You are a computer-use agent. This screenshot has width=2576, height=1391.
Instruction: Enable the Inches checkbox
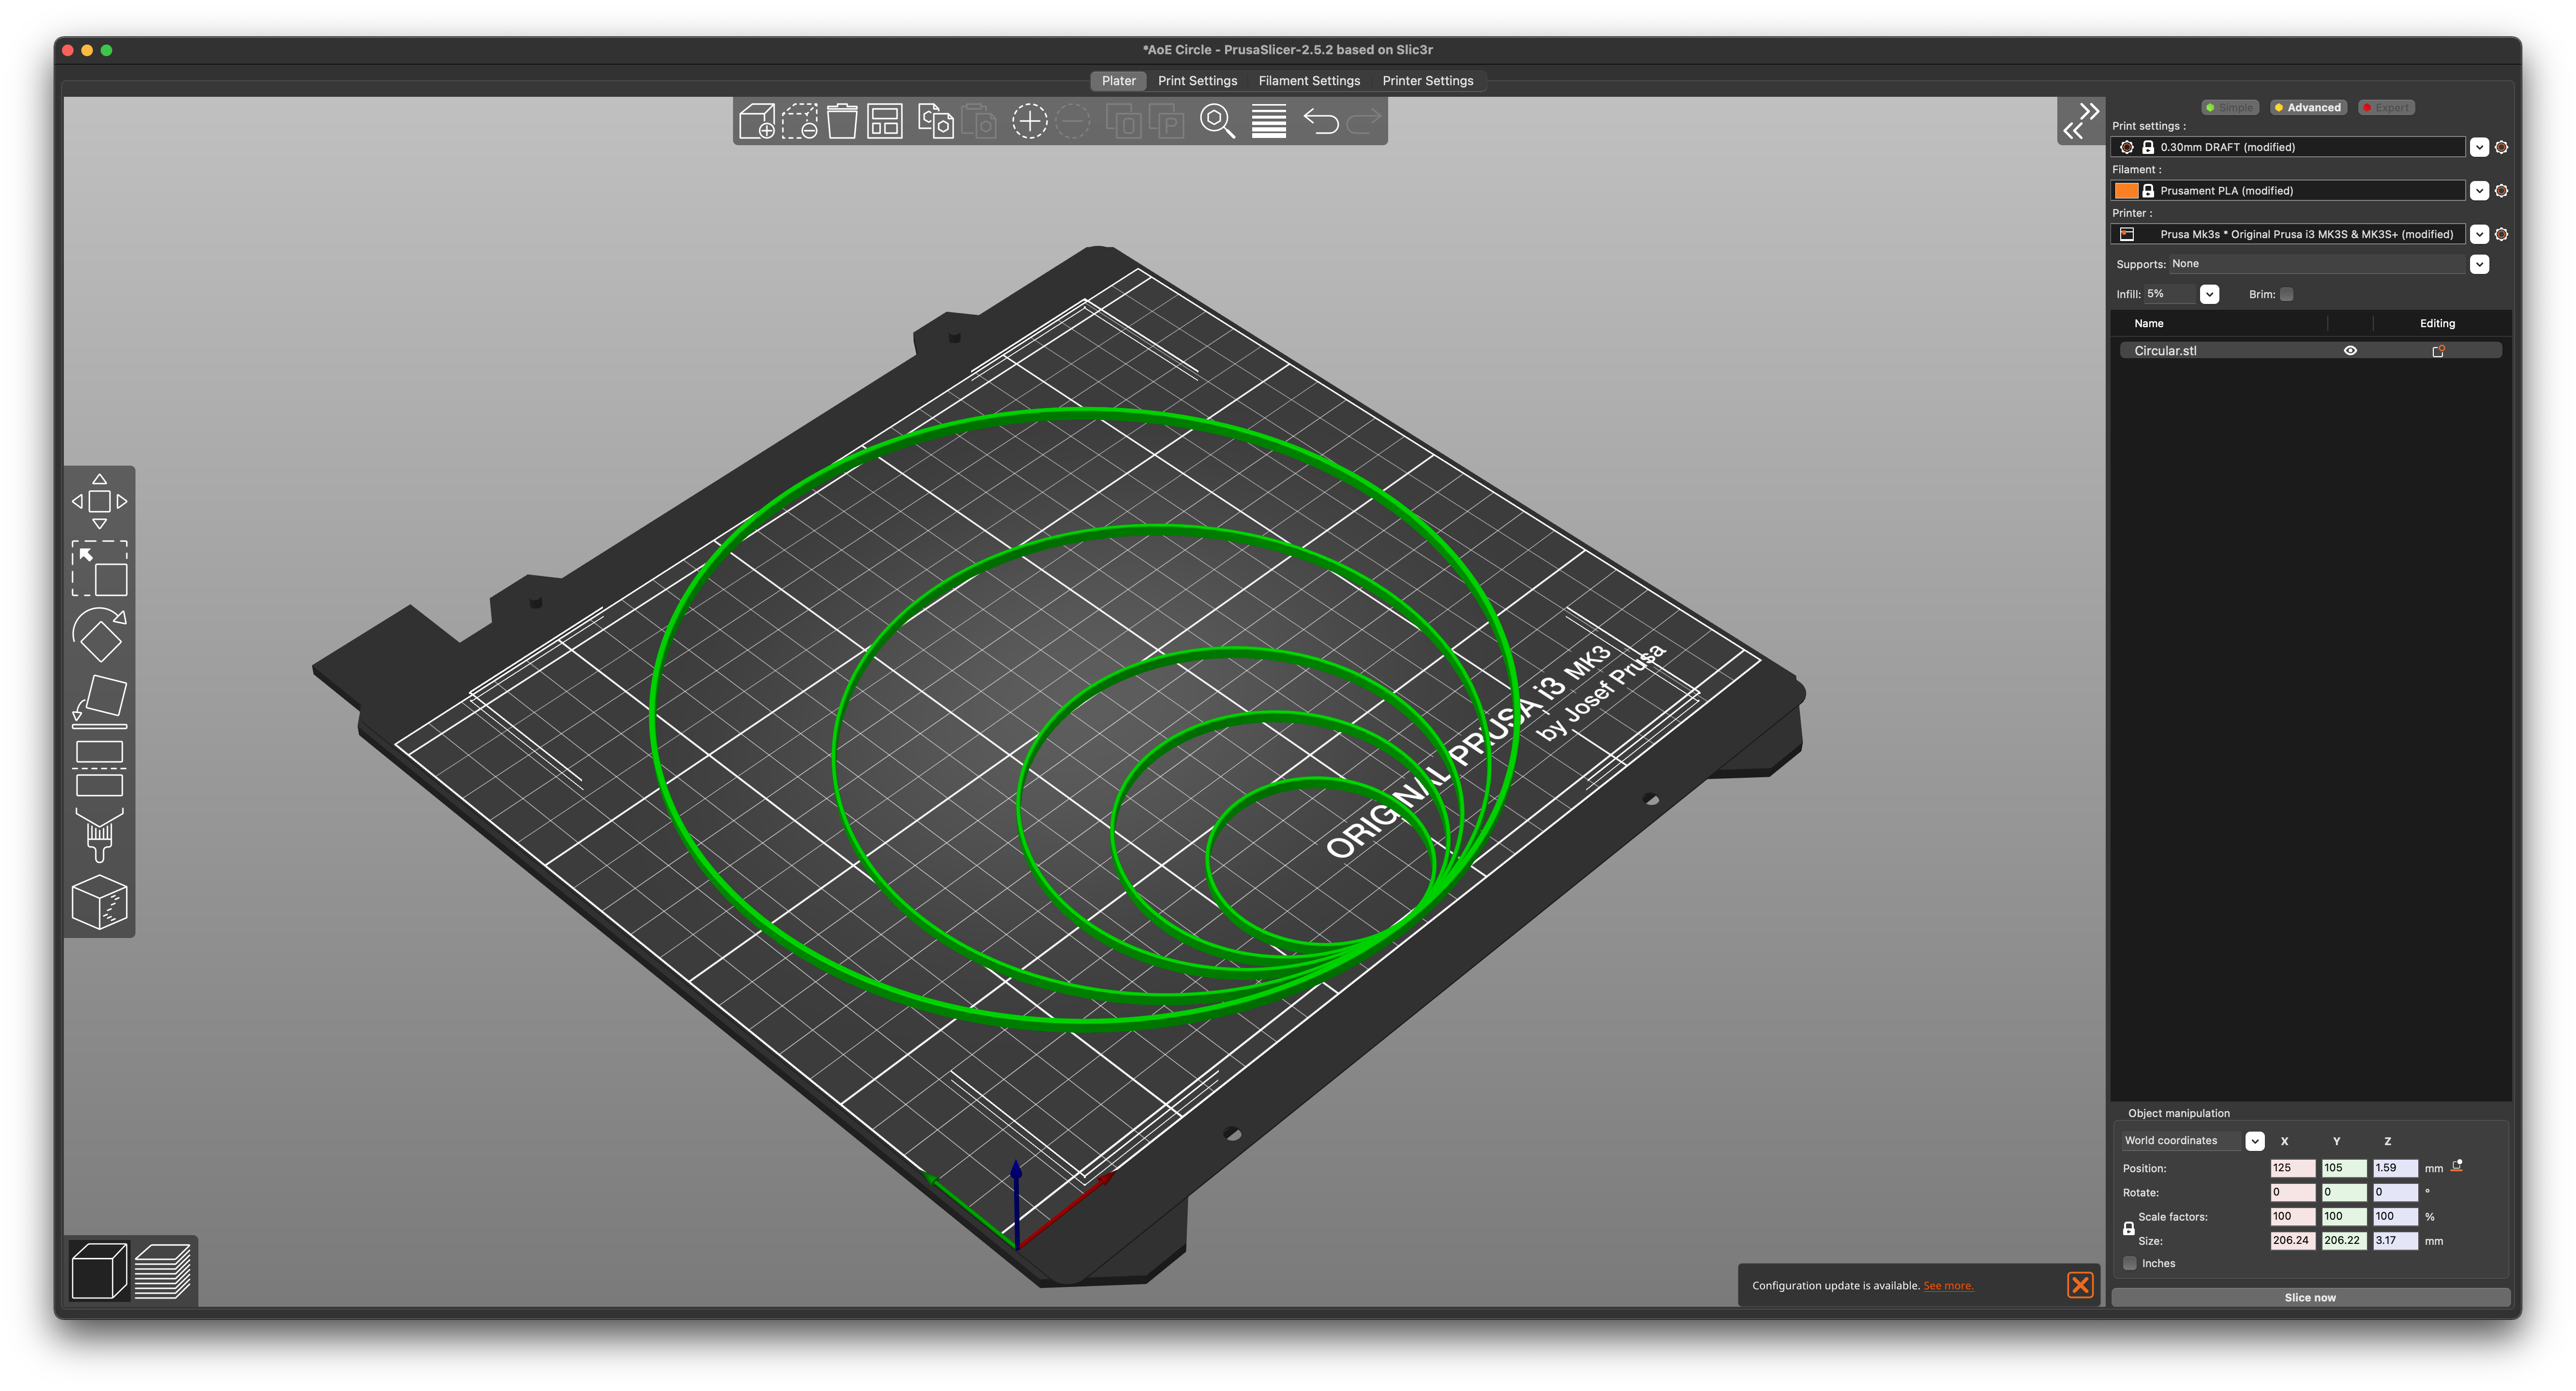click(2131, 1263)
